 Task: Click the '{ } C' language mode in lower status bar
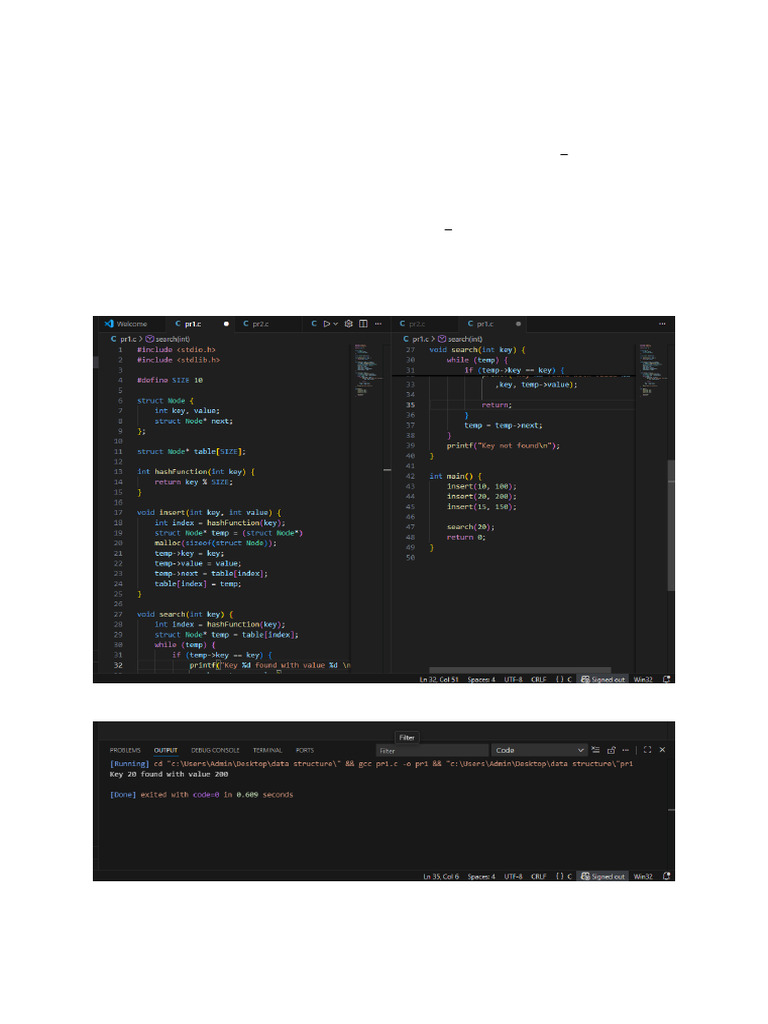coord(564,876)
